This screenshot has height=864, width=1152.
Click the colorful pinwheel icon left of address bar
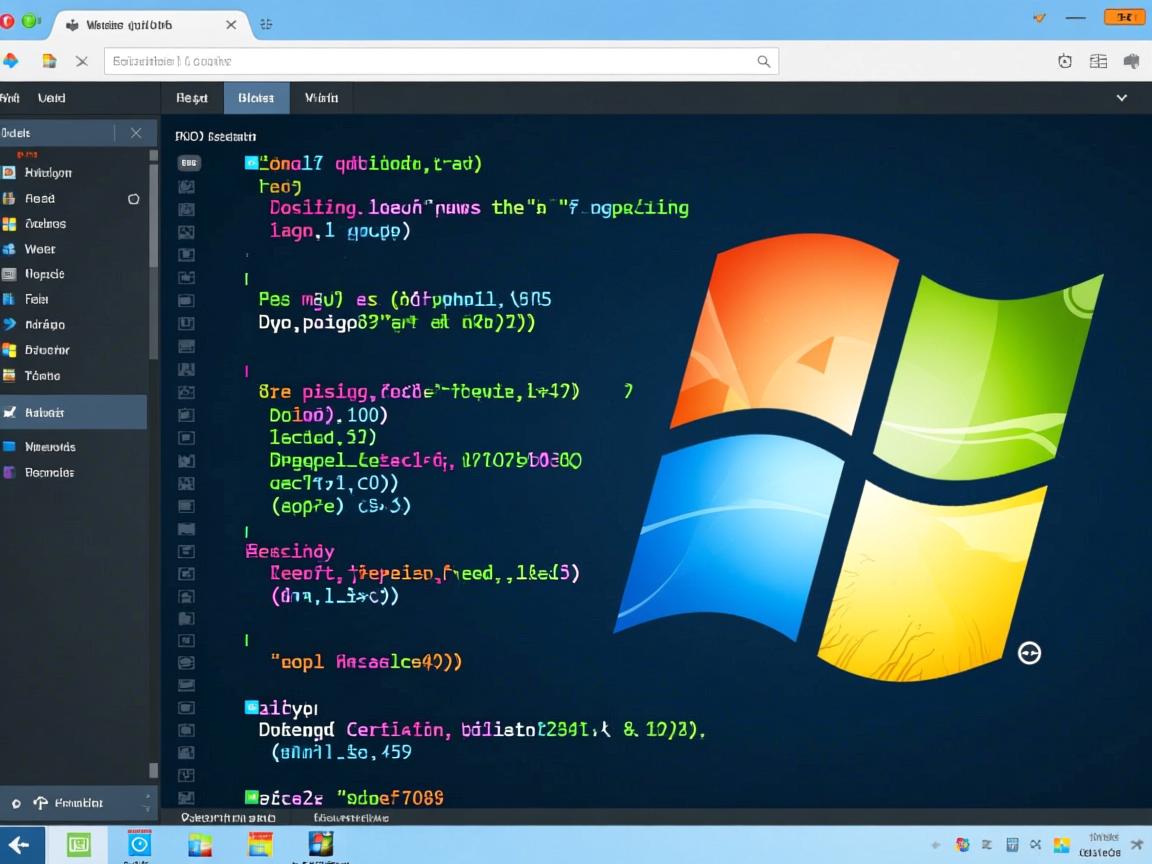pyautogui.click(x=11, y=61)
